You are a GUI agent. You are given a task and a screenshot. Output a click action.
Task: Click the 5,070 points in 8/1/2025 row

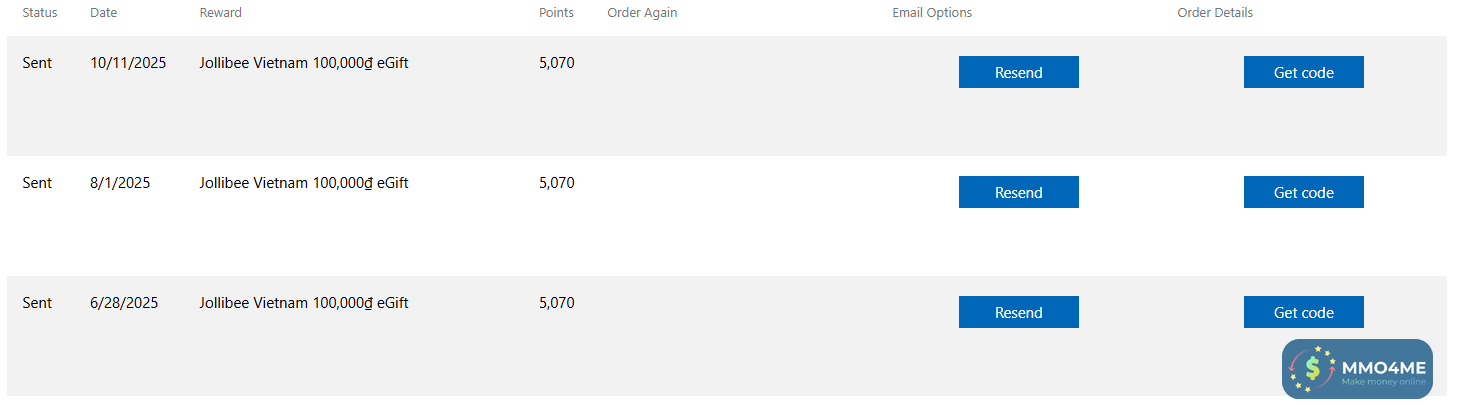pos(556,183)
